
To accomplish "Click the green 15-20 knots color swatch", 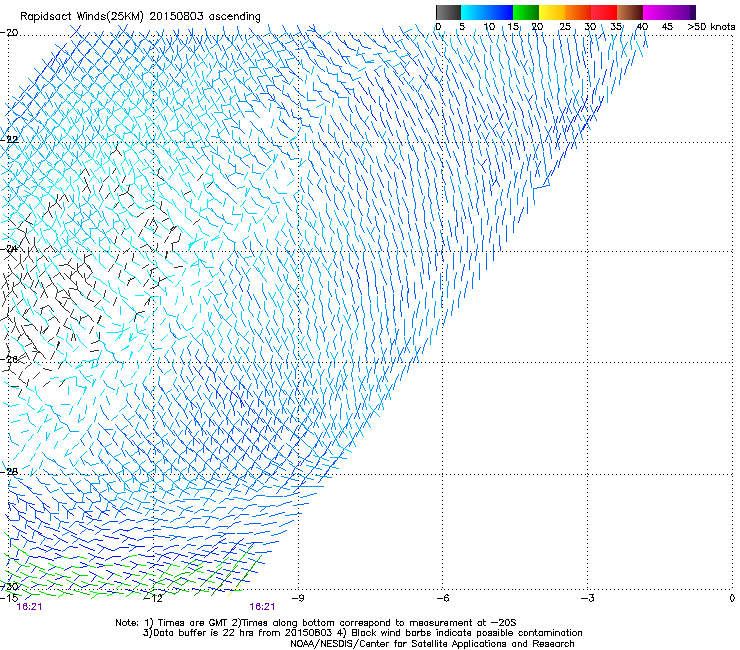I will coord(526,12).
